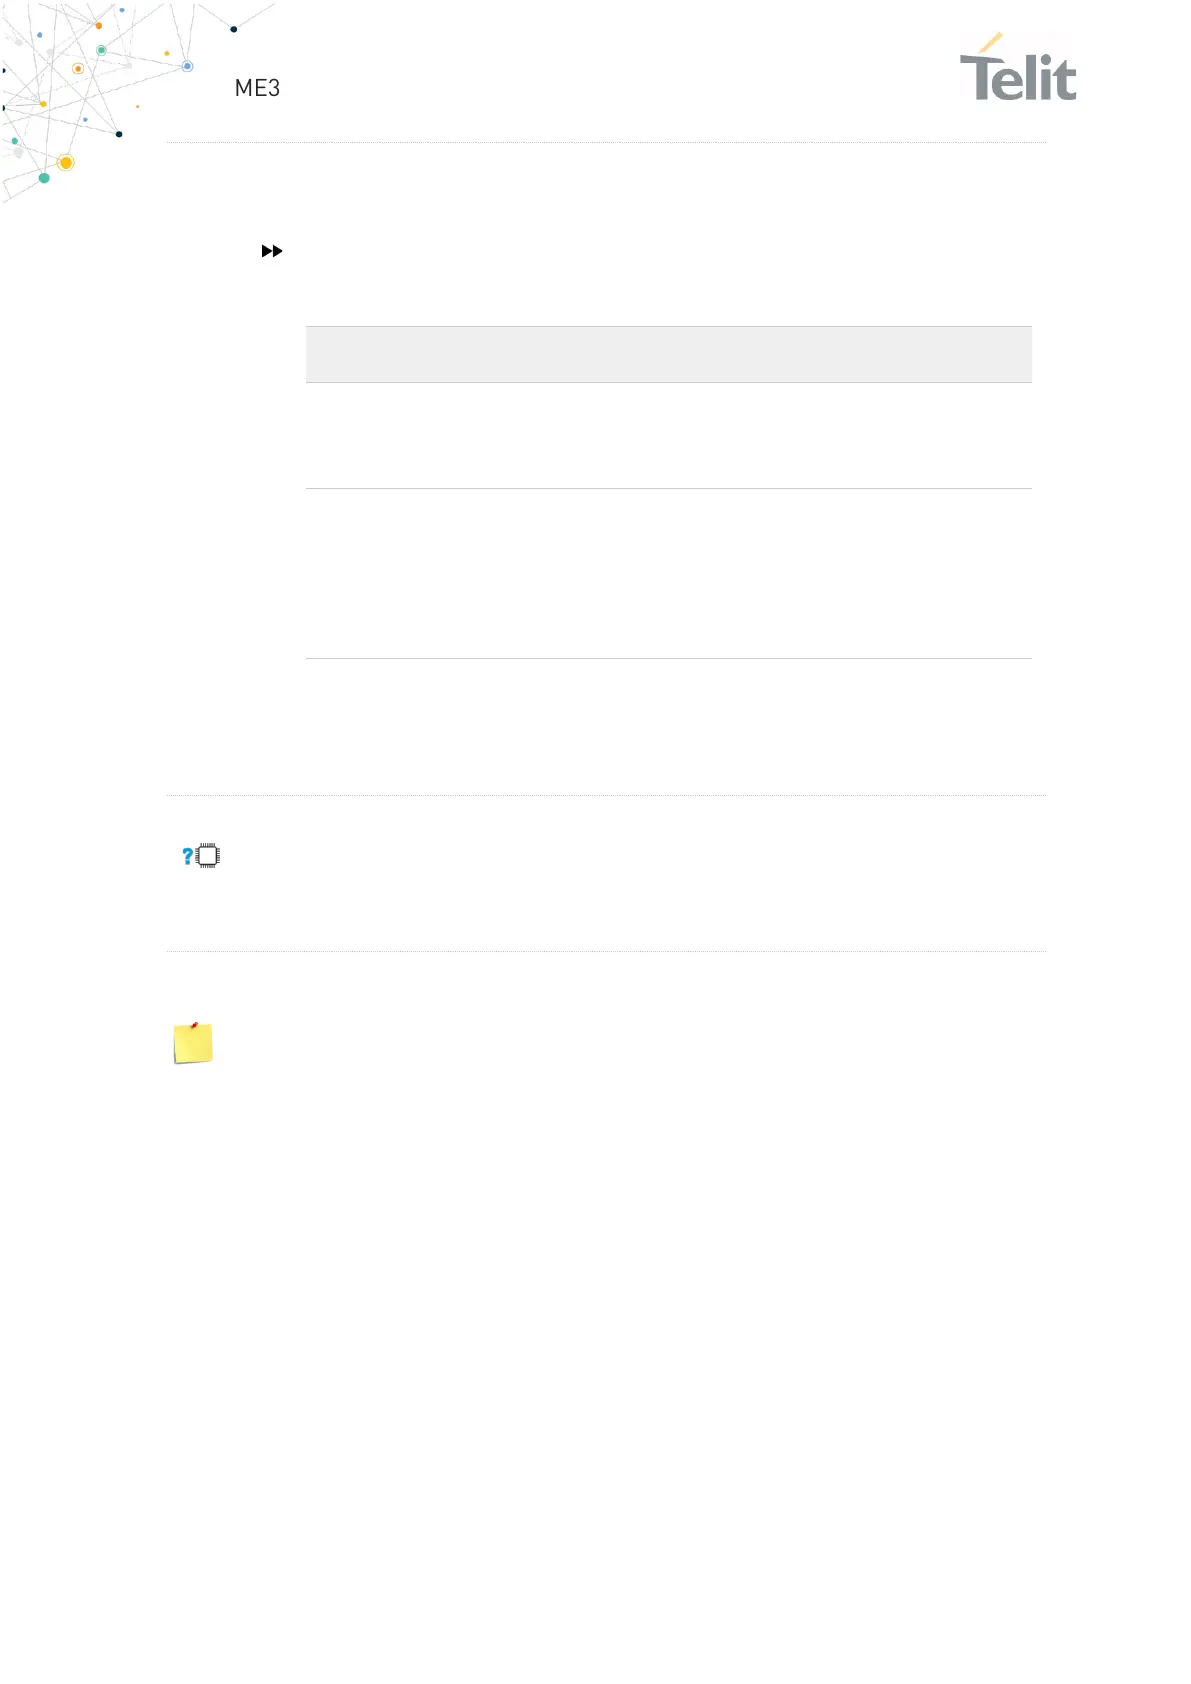Click the dotted separator line under the page header
Viewport: 1191px width, 1684px height.
point(605,143)
